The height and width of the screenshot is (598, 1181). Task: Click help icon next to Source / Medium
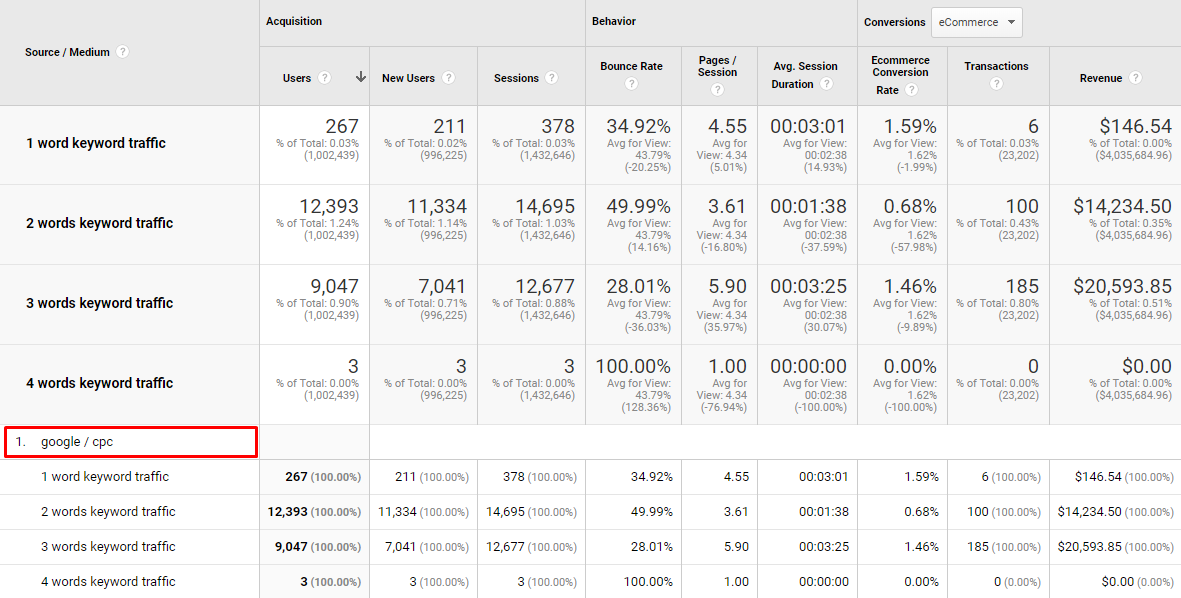123,52
